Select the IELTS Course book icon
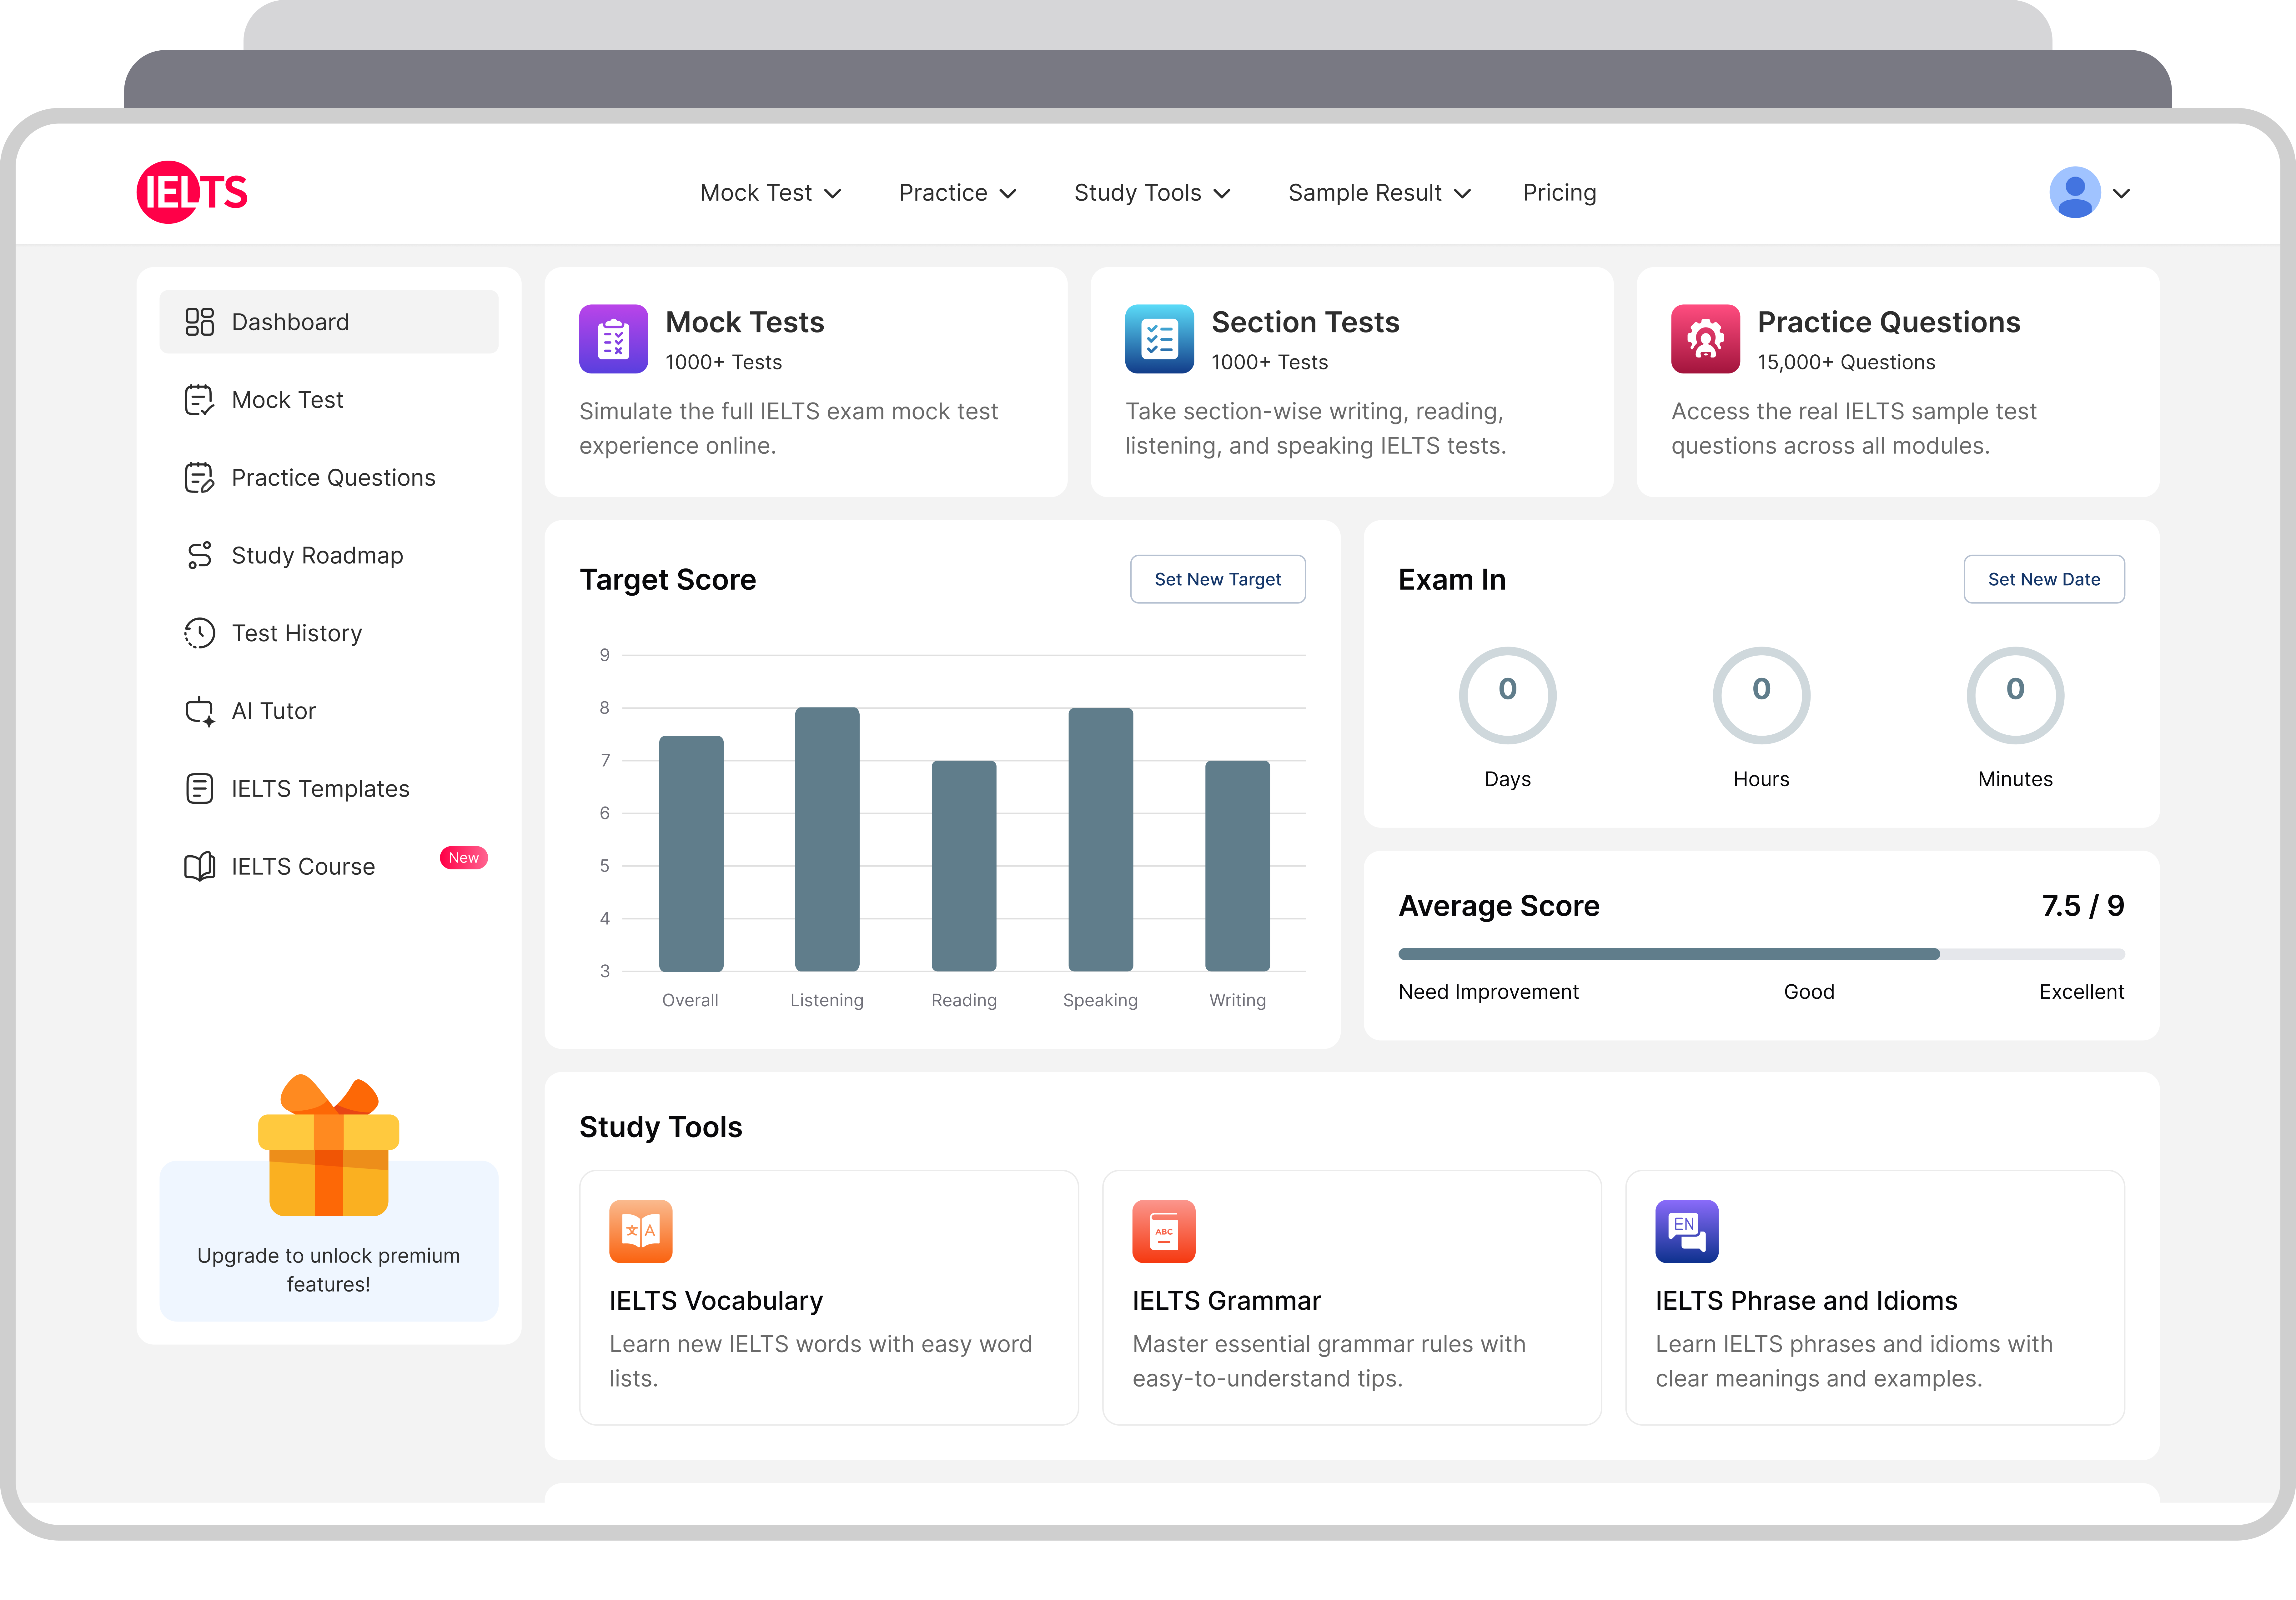2296x1600 pixels. [x=200, y=866]
